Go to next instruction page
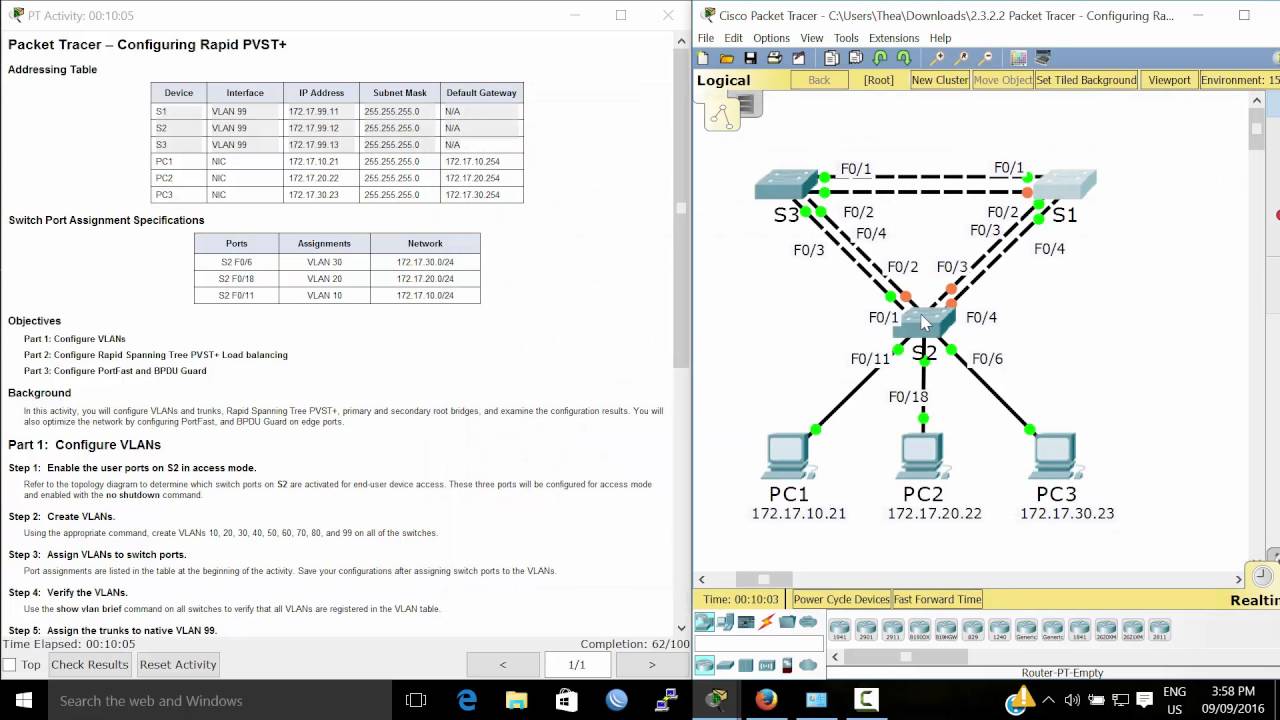The image size is (1280, 720). (x=652, y=665)
